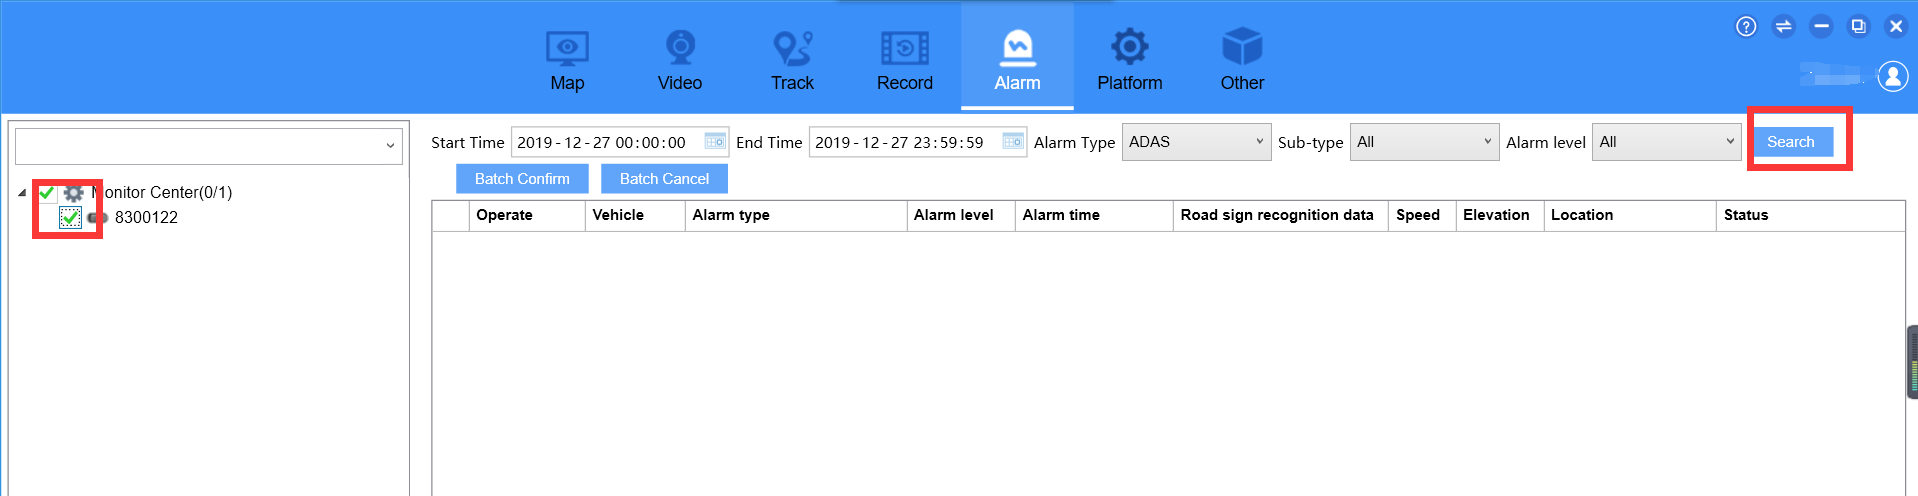Click the help question mark icon
Image resolution: width=1918 pixels, height=496 pixels.
coord(1746,27)
